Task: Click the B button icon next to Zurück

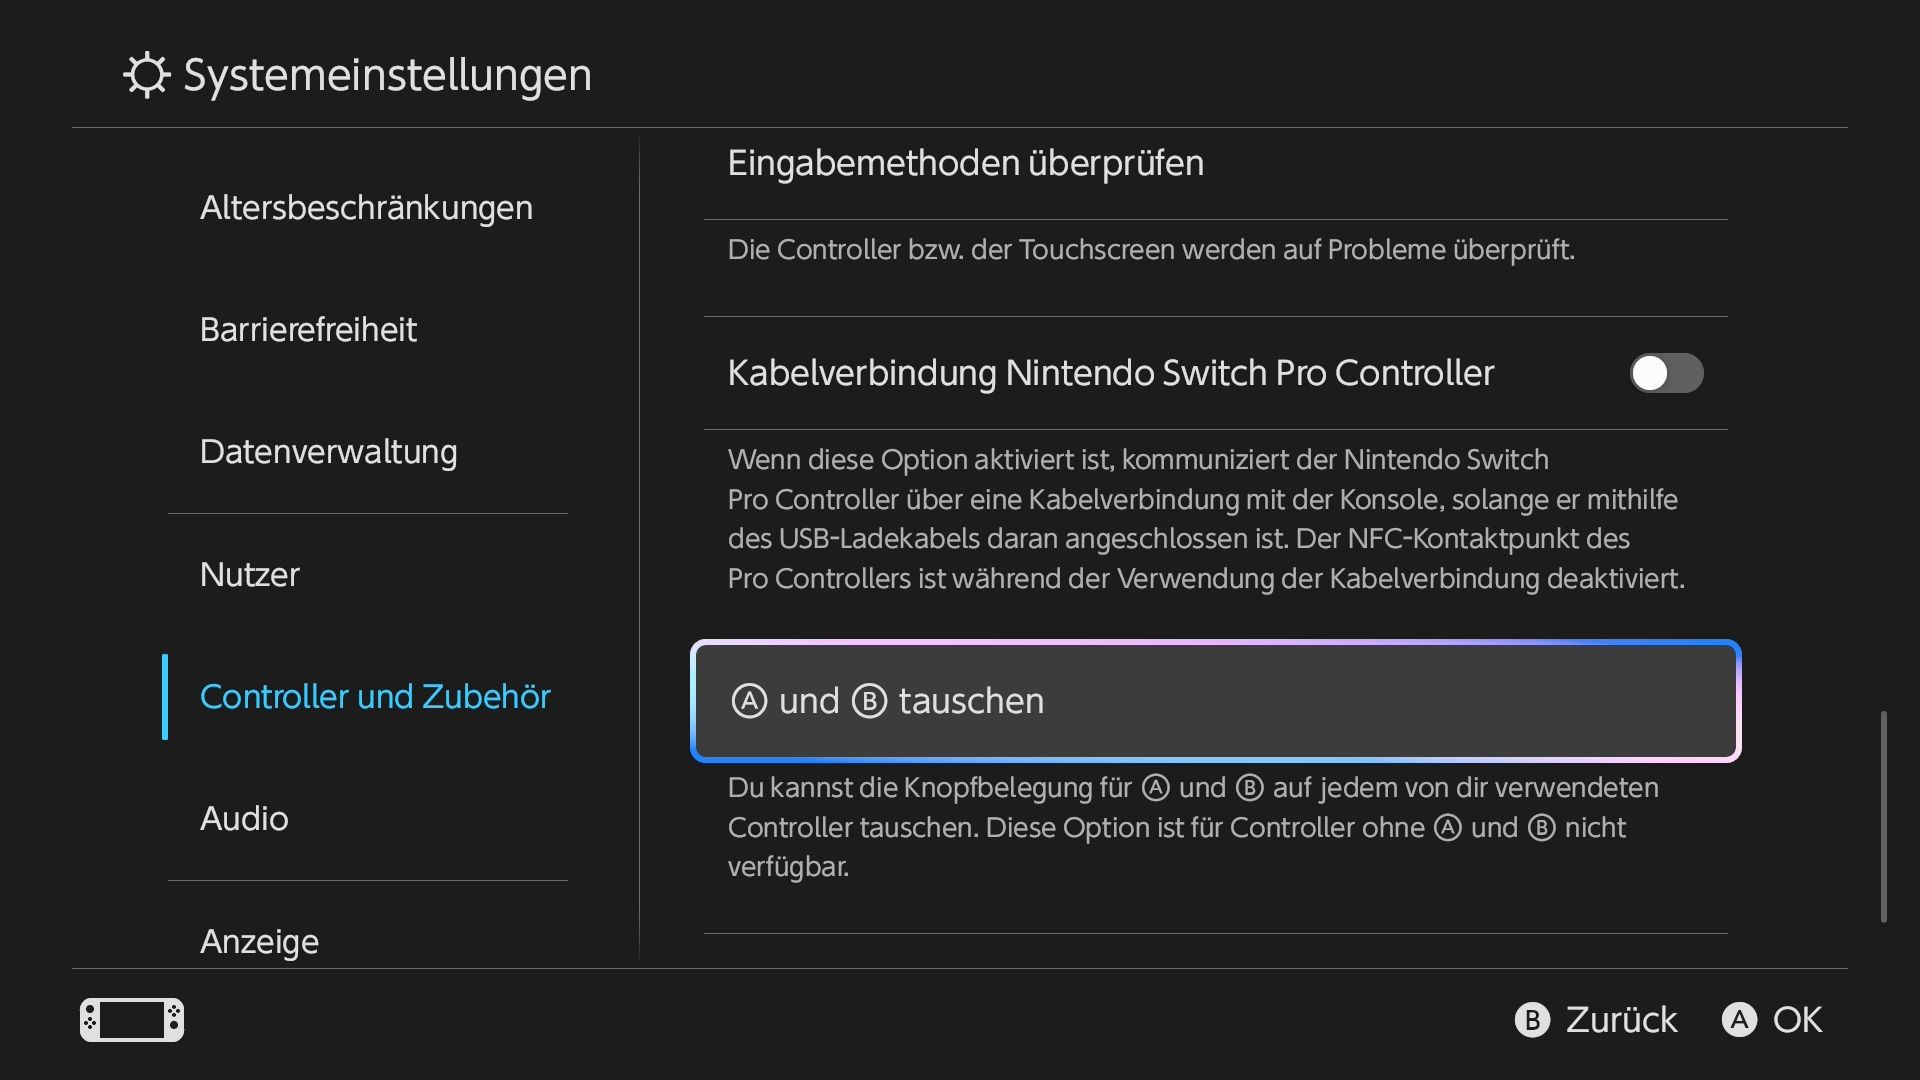Action: (x=1531, y=1020)
